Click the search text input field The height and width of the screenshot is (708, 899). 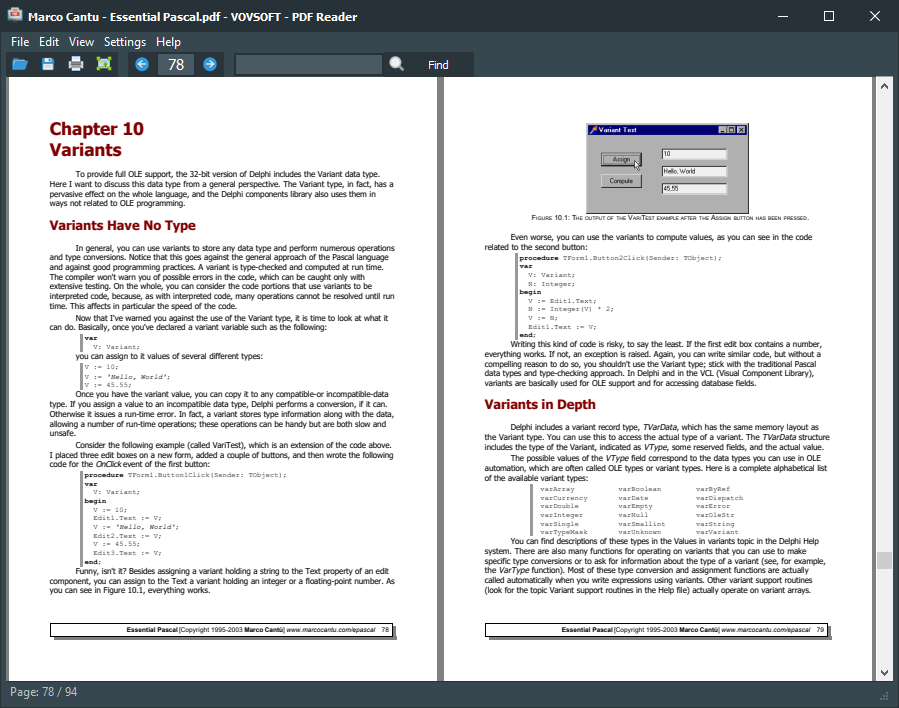click(308, 64)
